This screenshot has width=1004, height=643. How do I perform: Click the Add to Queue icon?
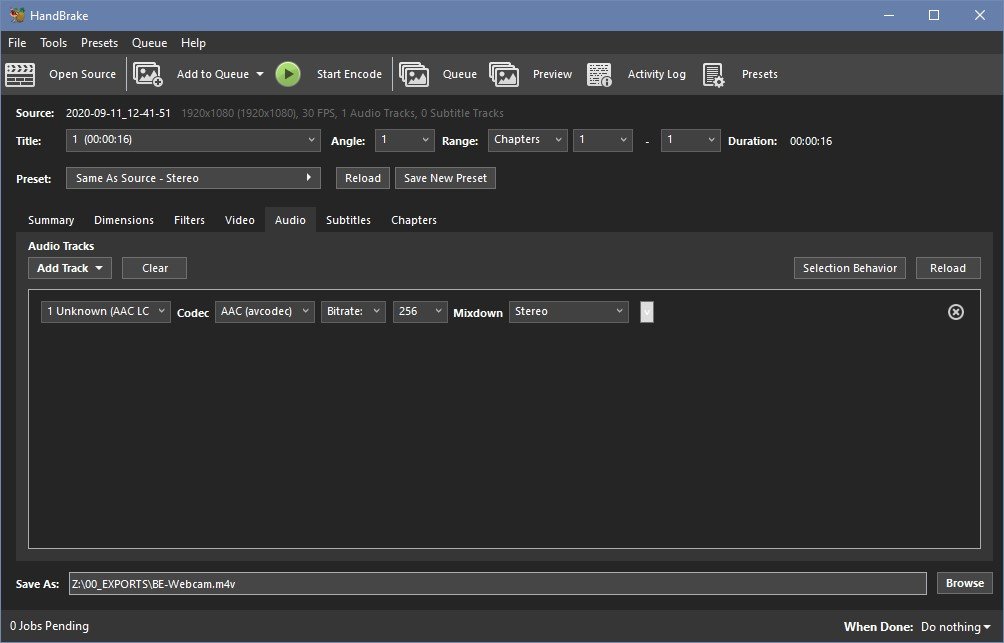tap(148, 74)
